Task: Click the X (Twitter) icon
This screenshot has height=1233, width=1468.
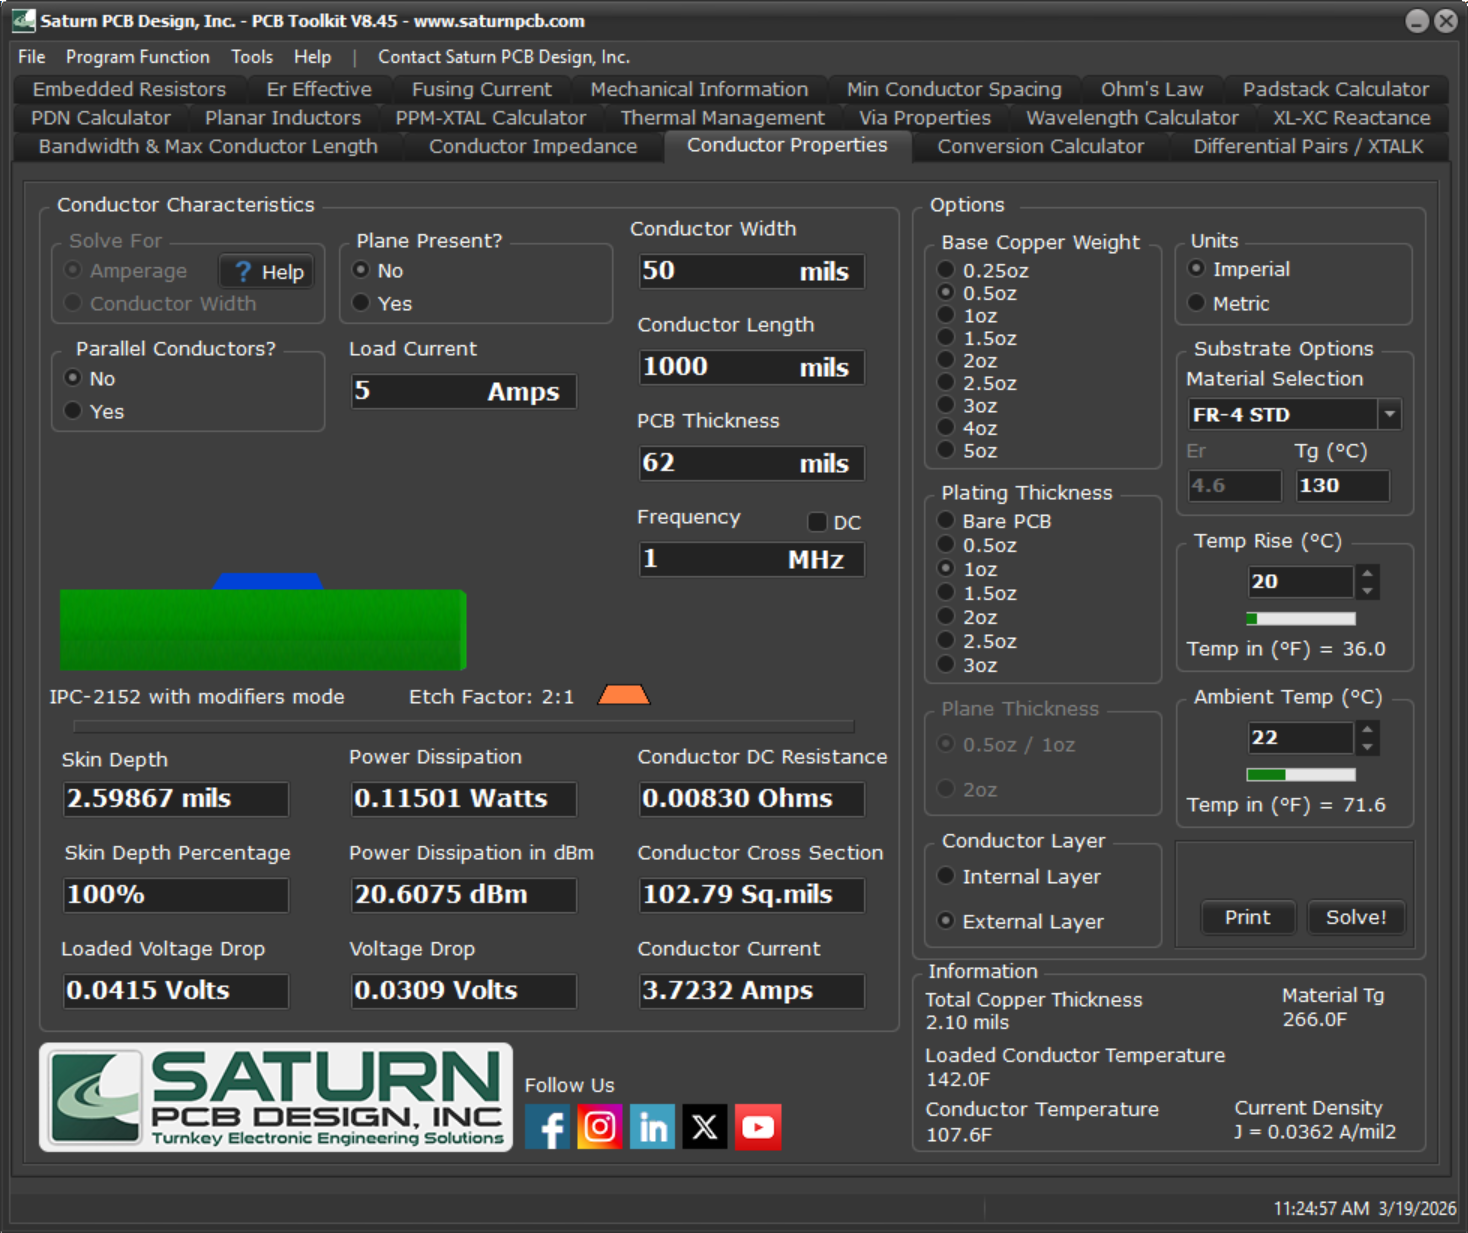Action: [705, 1127]
